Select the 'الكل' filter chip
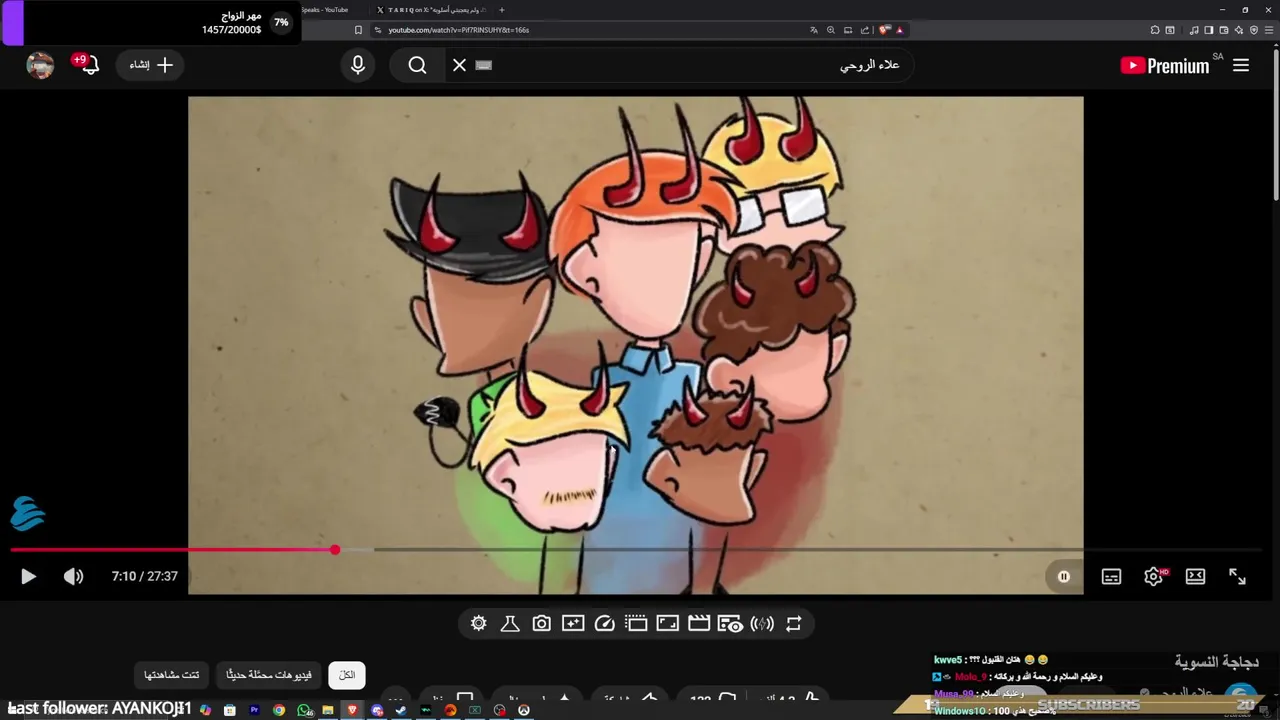 click(x=347, y=675)
